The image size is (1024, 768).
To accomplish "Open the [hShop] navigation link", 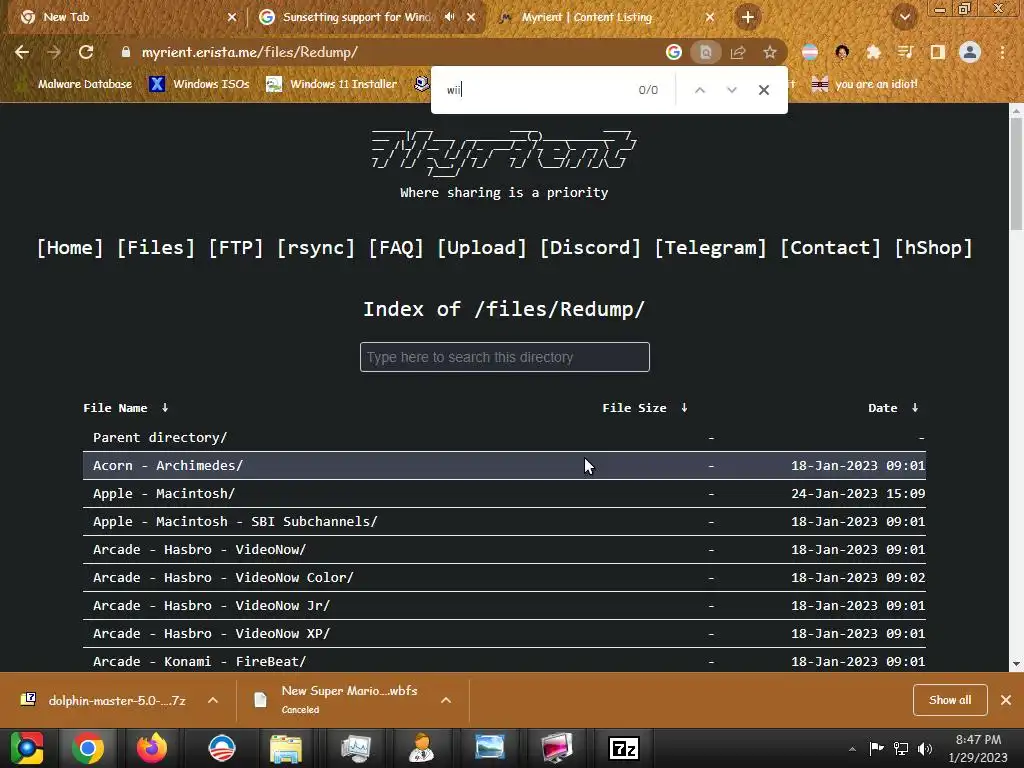I will click(x=933, y=248).
